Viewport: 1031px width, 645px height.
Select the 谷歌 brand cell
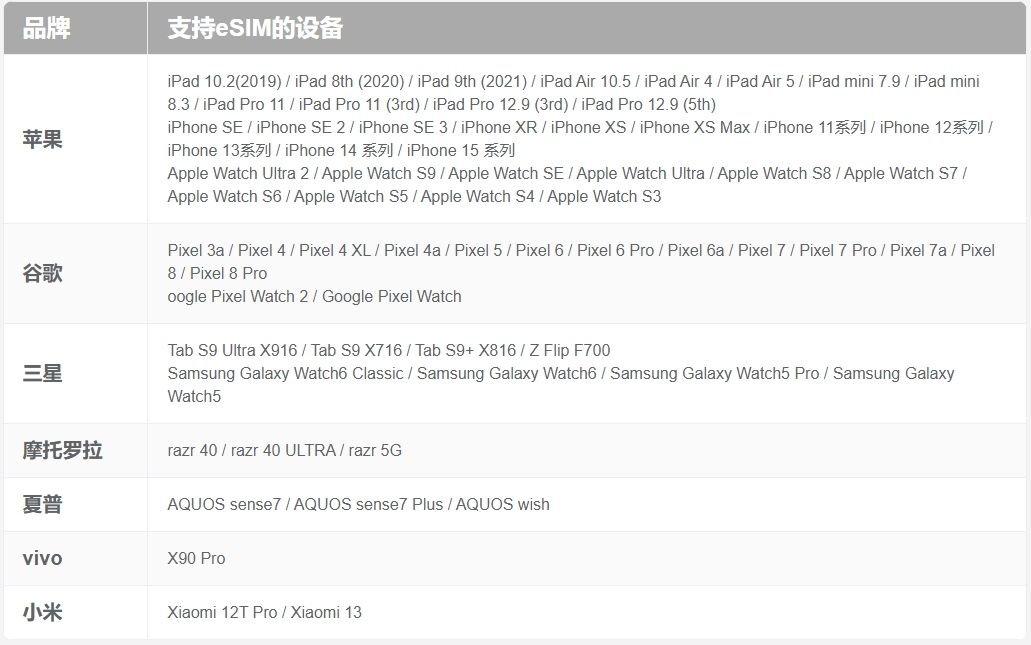43,273
